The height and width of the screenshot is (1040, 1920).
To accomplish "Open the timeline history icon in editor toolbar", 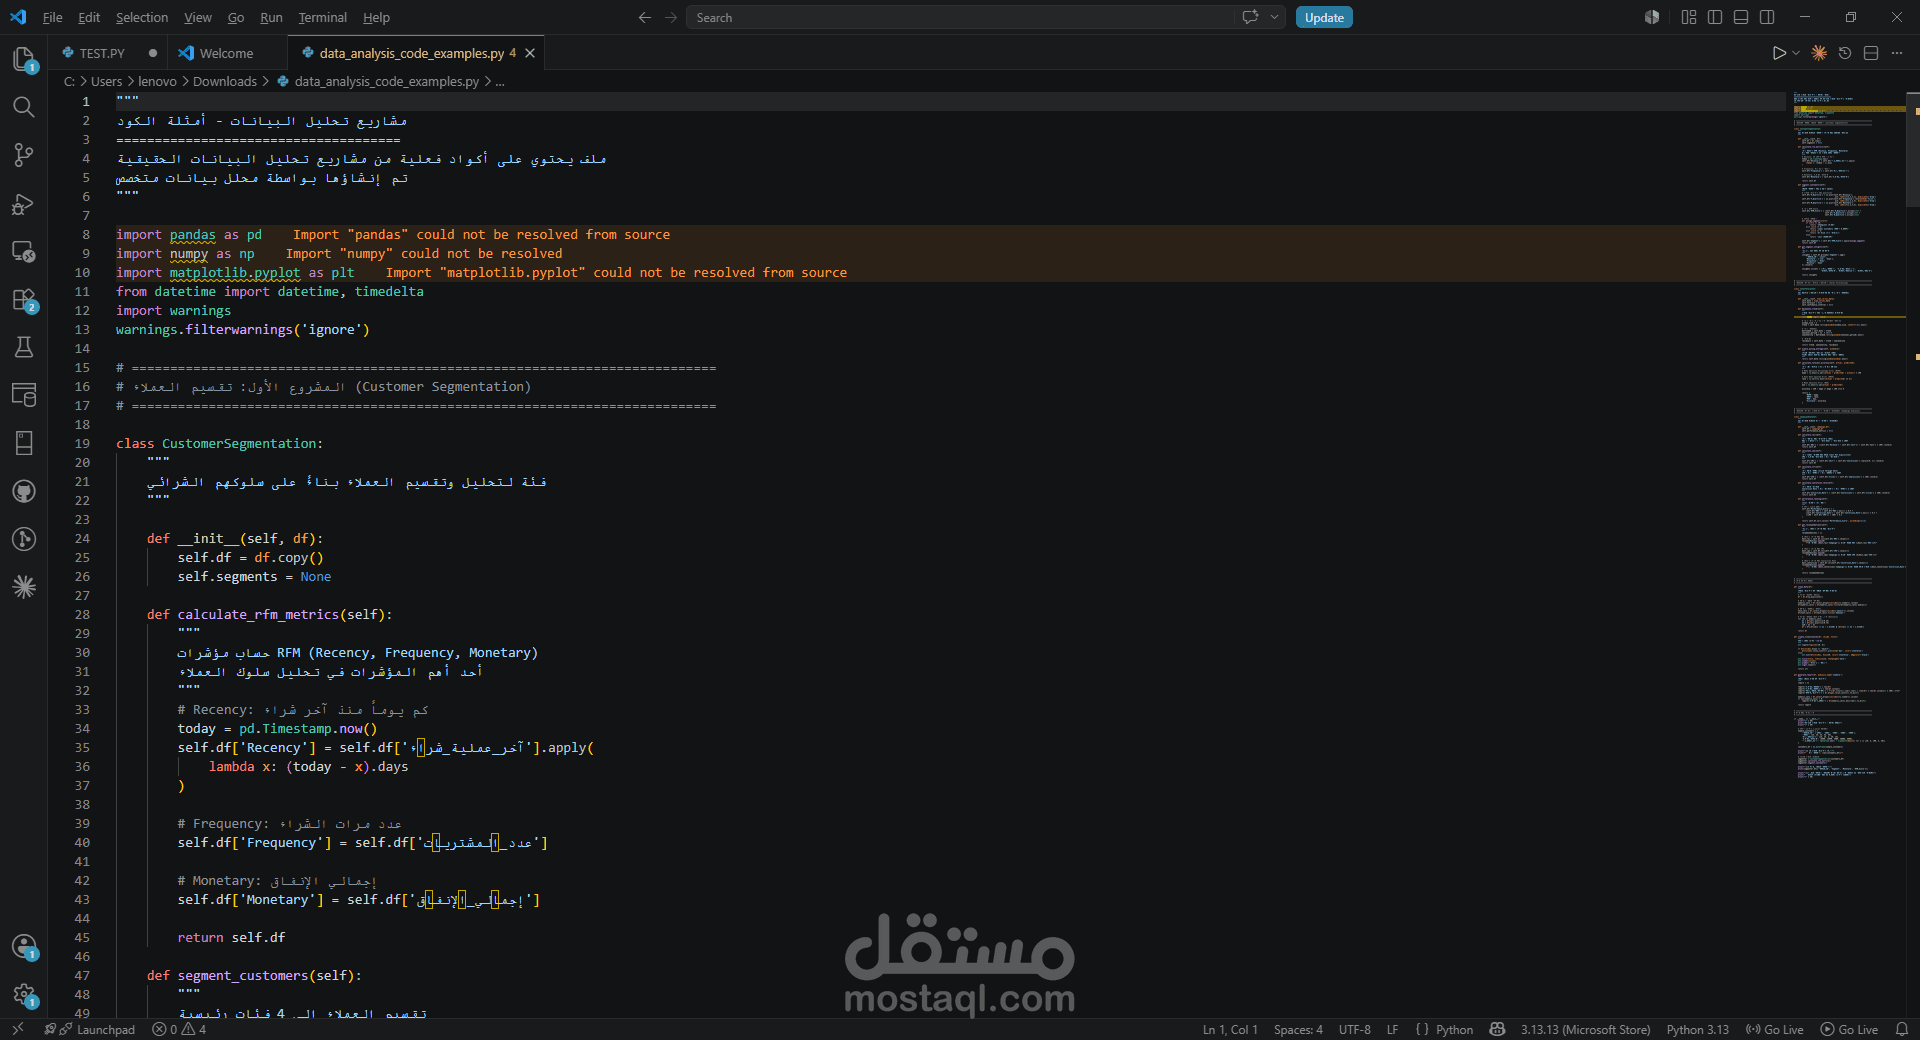I will (x=1845, y=53).
